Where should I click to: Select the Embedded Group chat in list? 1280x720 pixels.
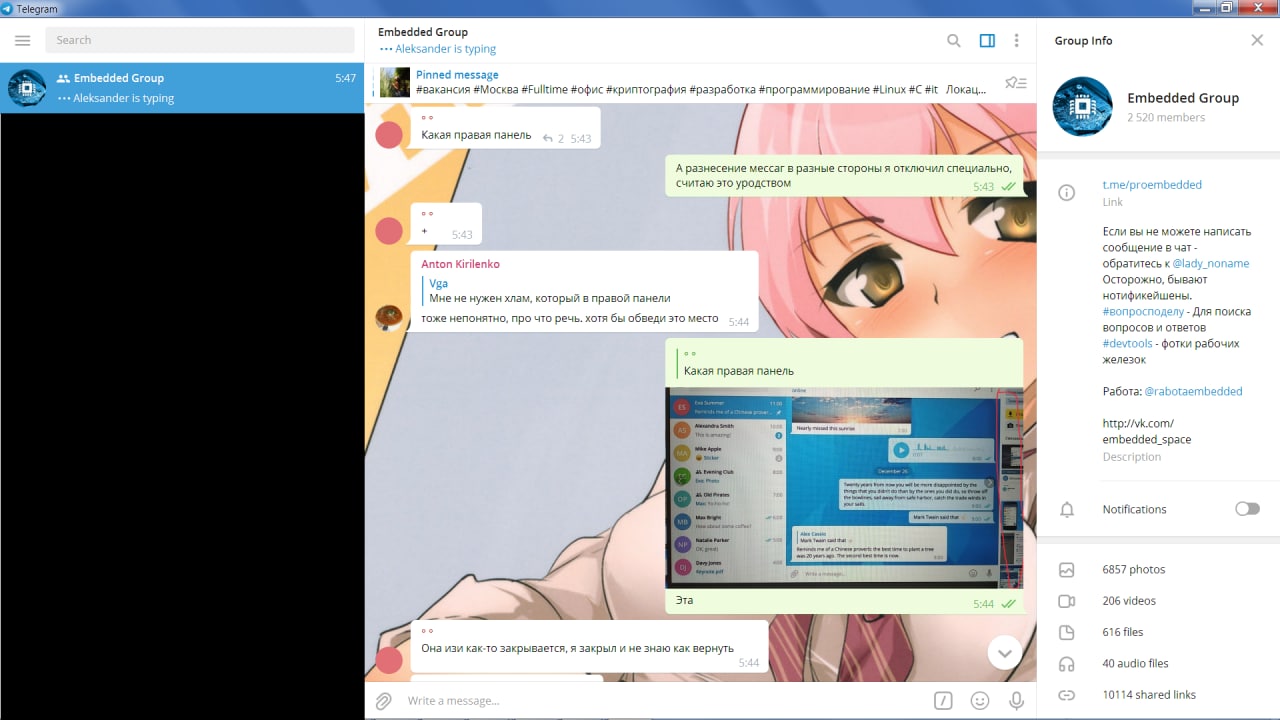(182, 88)
